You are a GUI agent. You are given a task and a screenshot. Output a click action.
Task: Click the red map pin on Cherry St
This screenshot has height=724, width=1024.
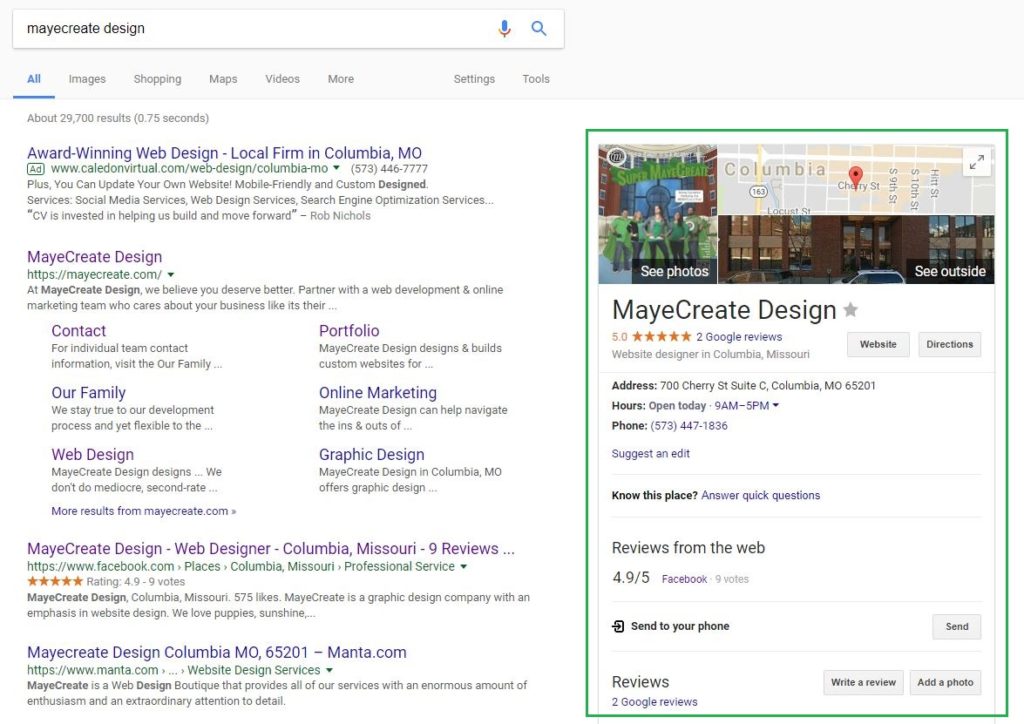pyautogui.click(x=855, y=177)
